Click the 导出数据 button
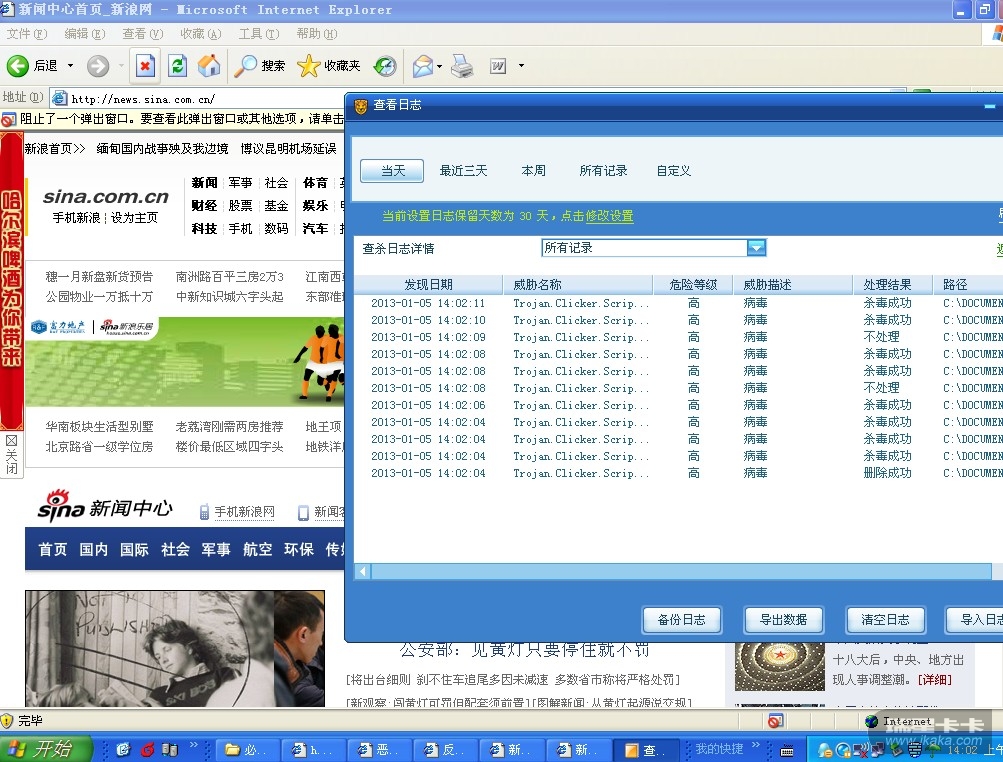 [784, 619]
